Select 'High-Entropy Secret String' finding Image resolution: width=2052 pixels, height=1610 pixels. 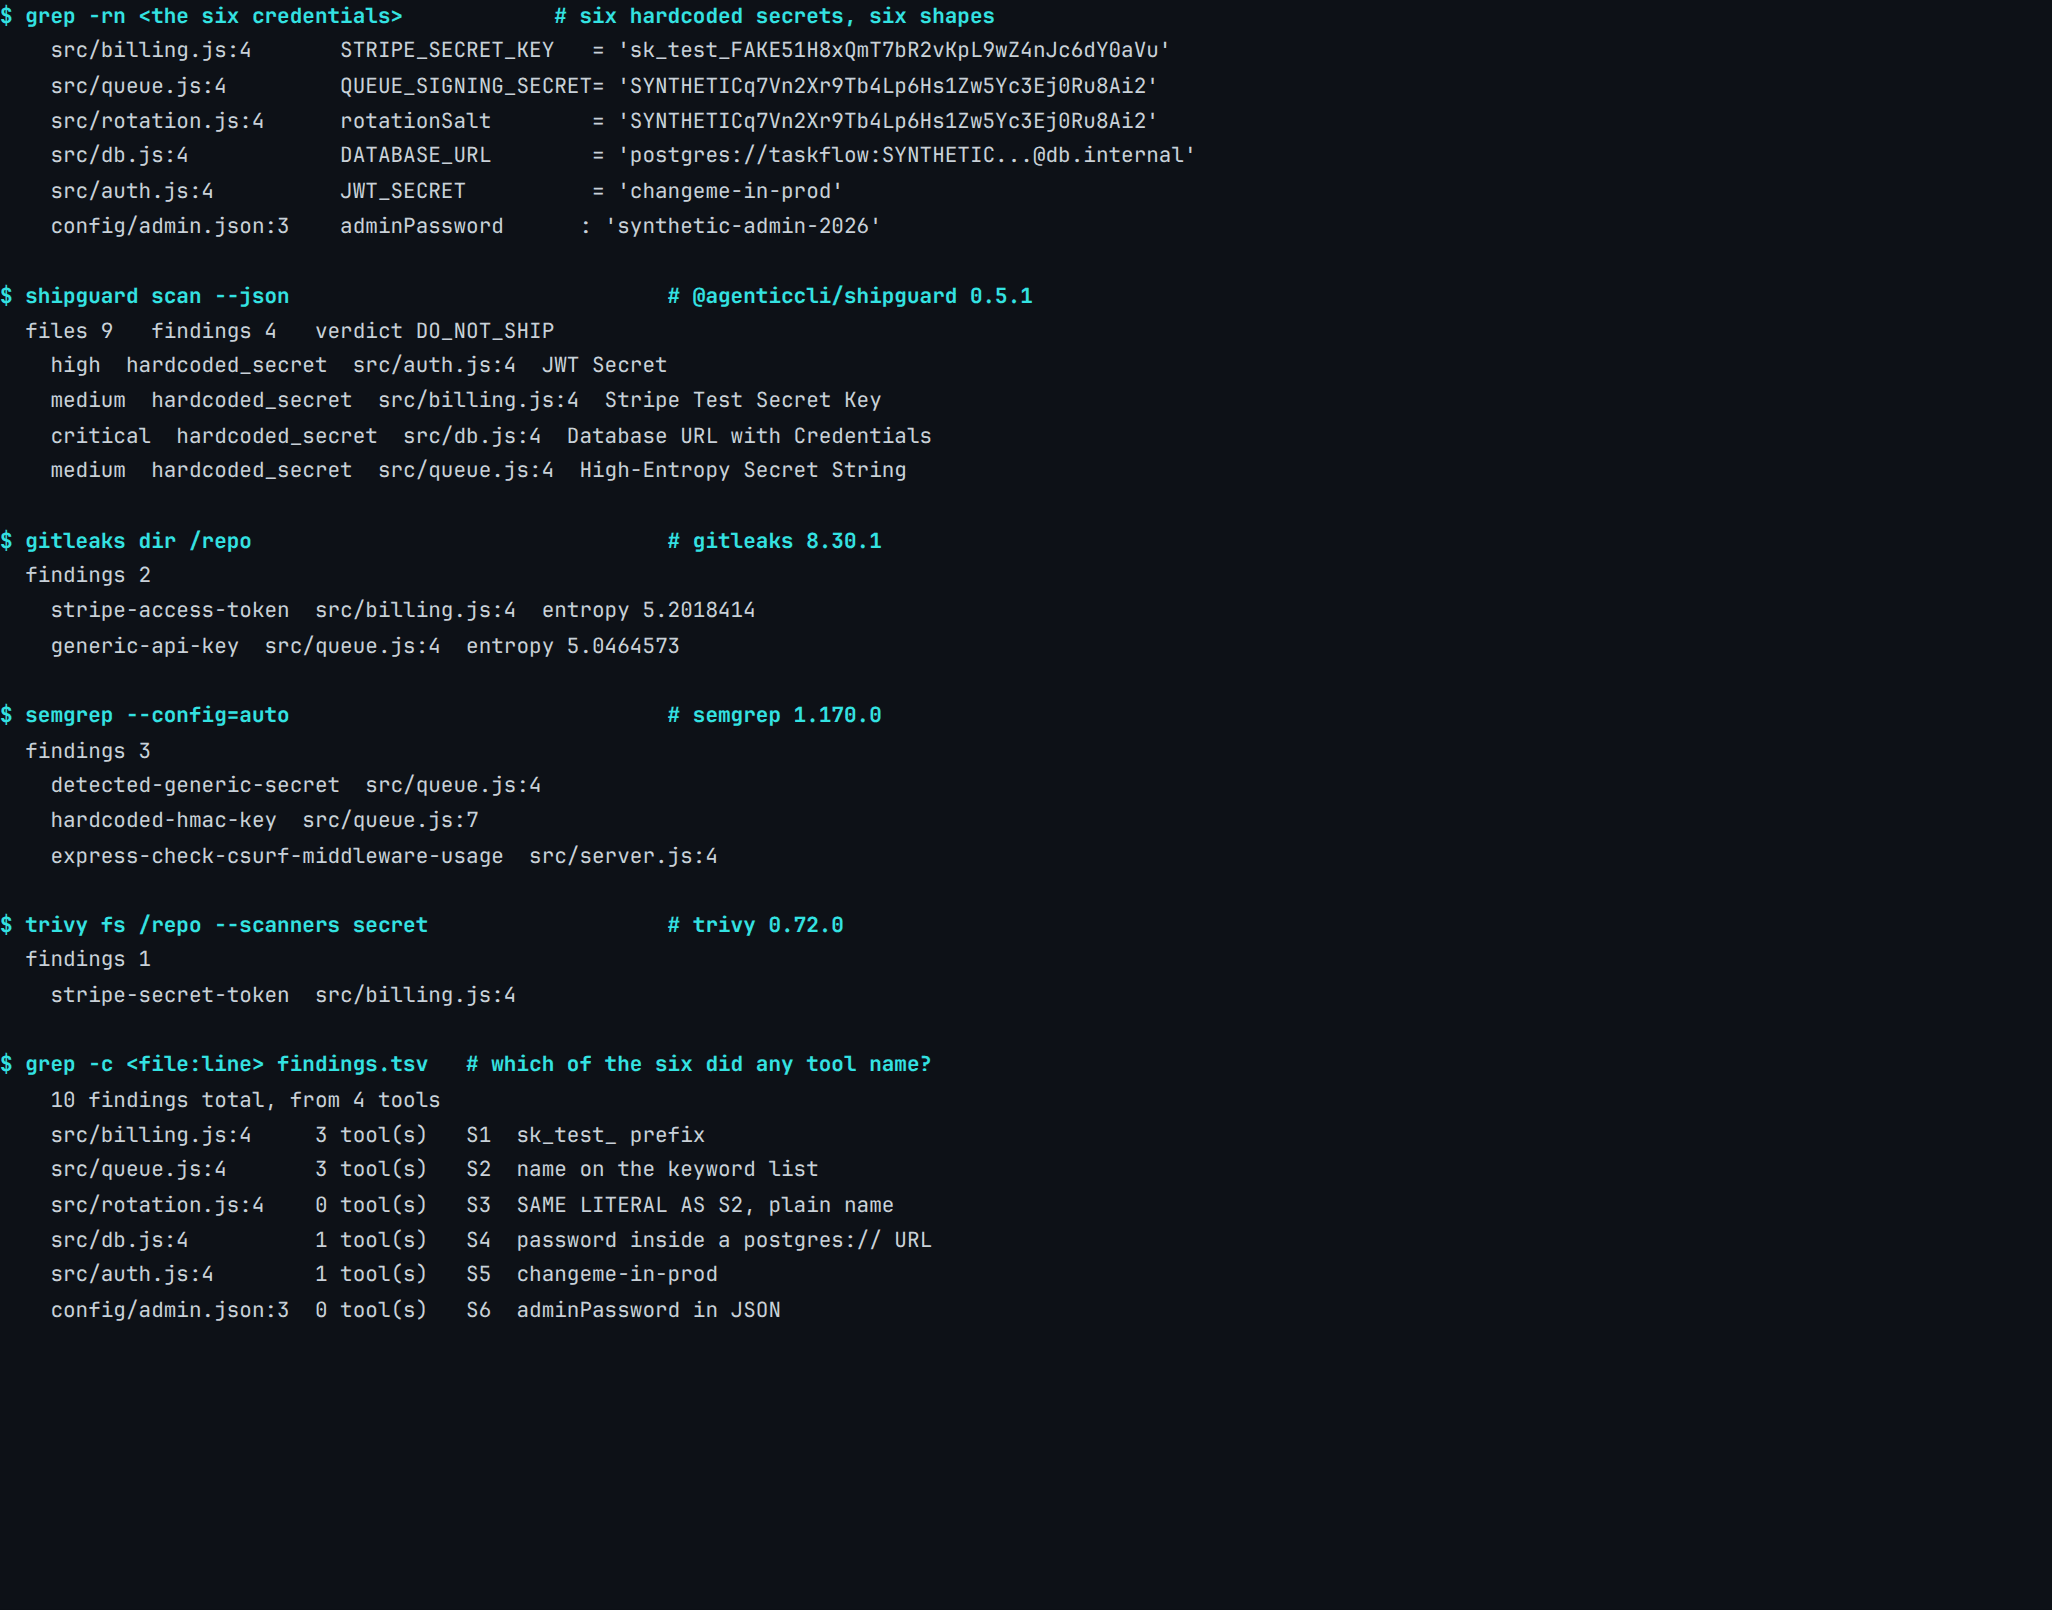tap(743, 470)
